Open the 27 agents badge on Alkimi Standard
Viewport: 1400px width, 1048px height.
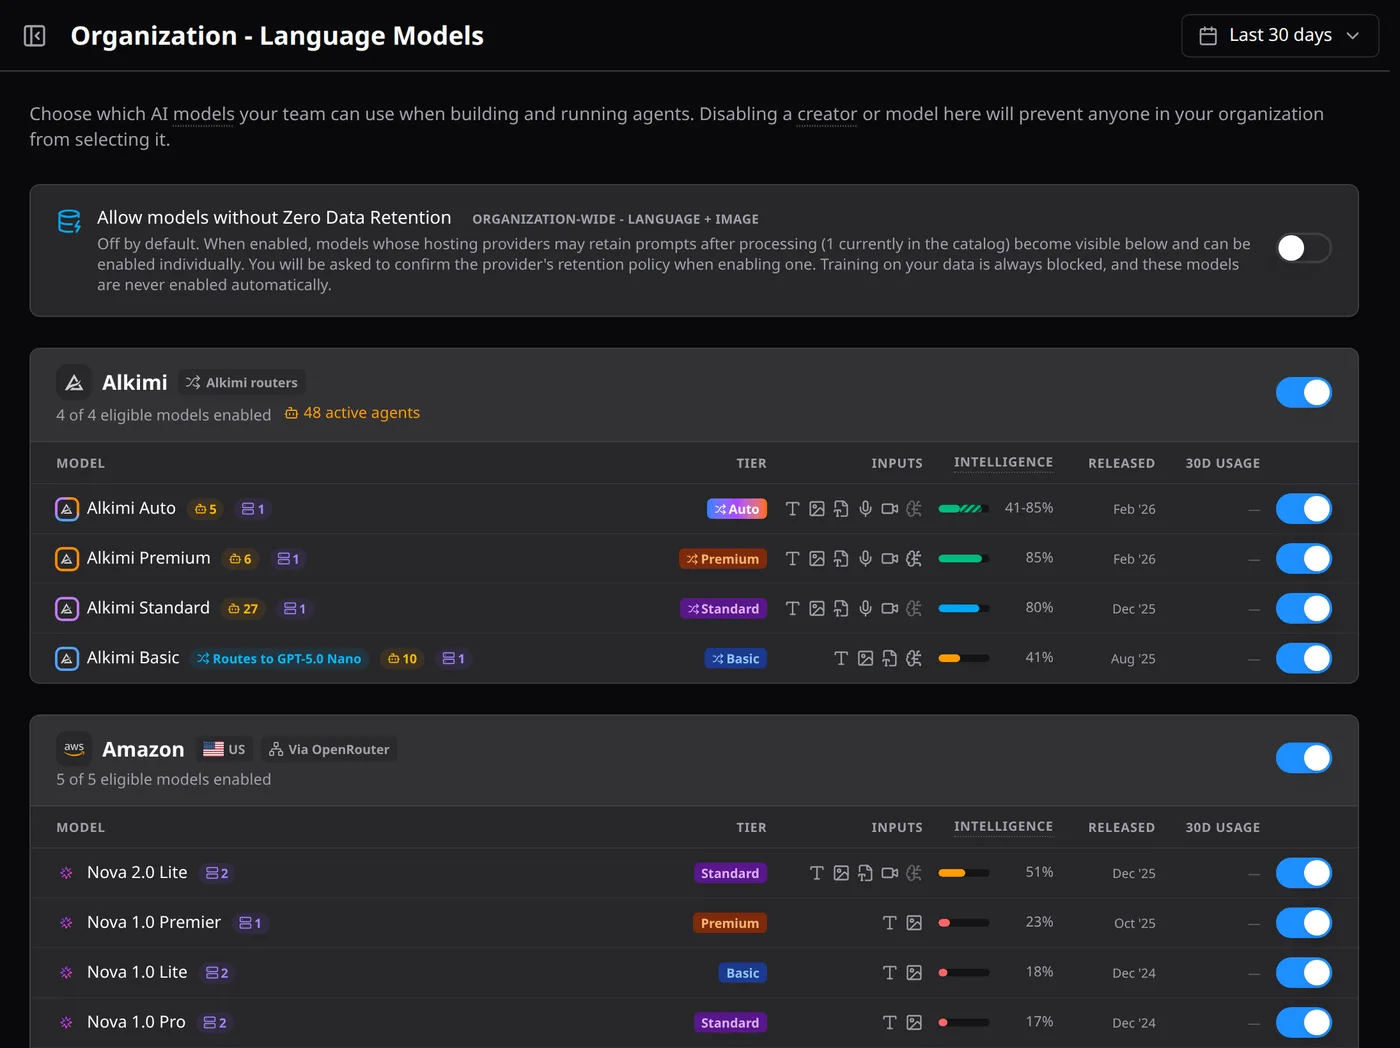pyautogui.click(x=243, y=609)
